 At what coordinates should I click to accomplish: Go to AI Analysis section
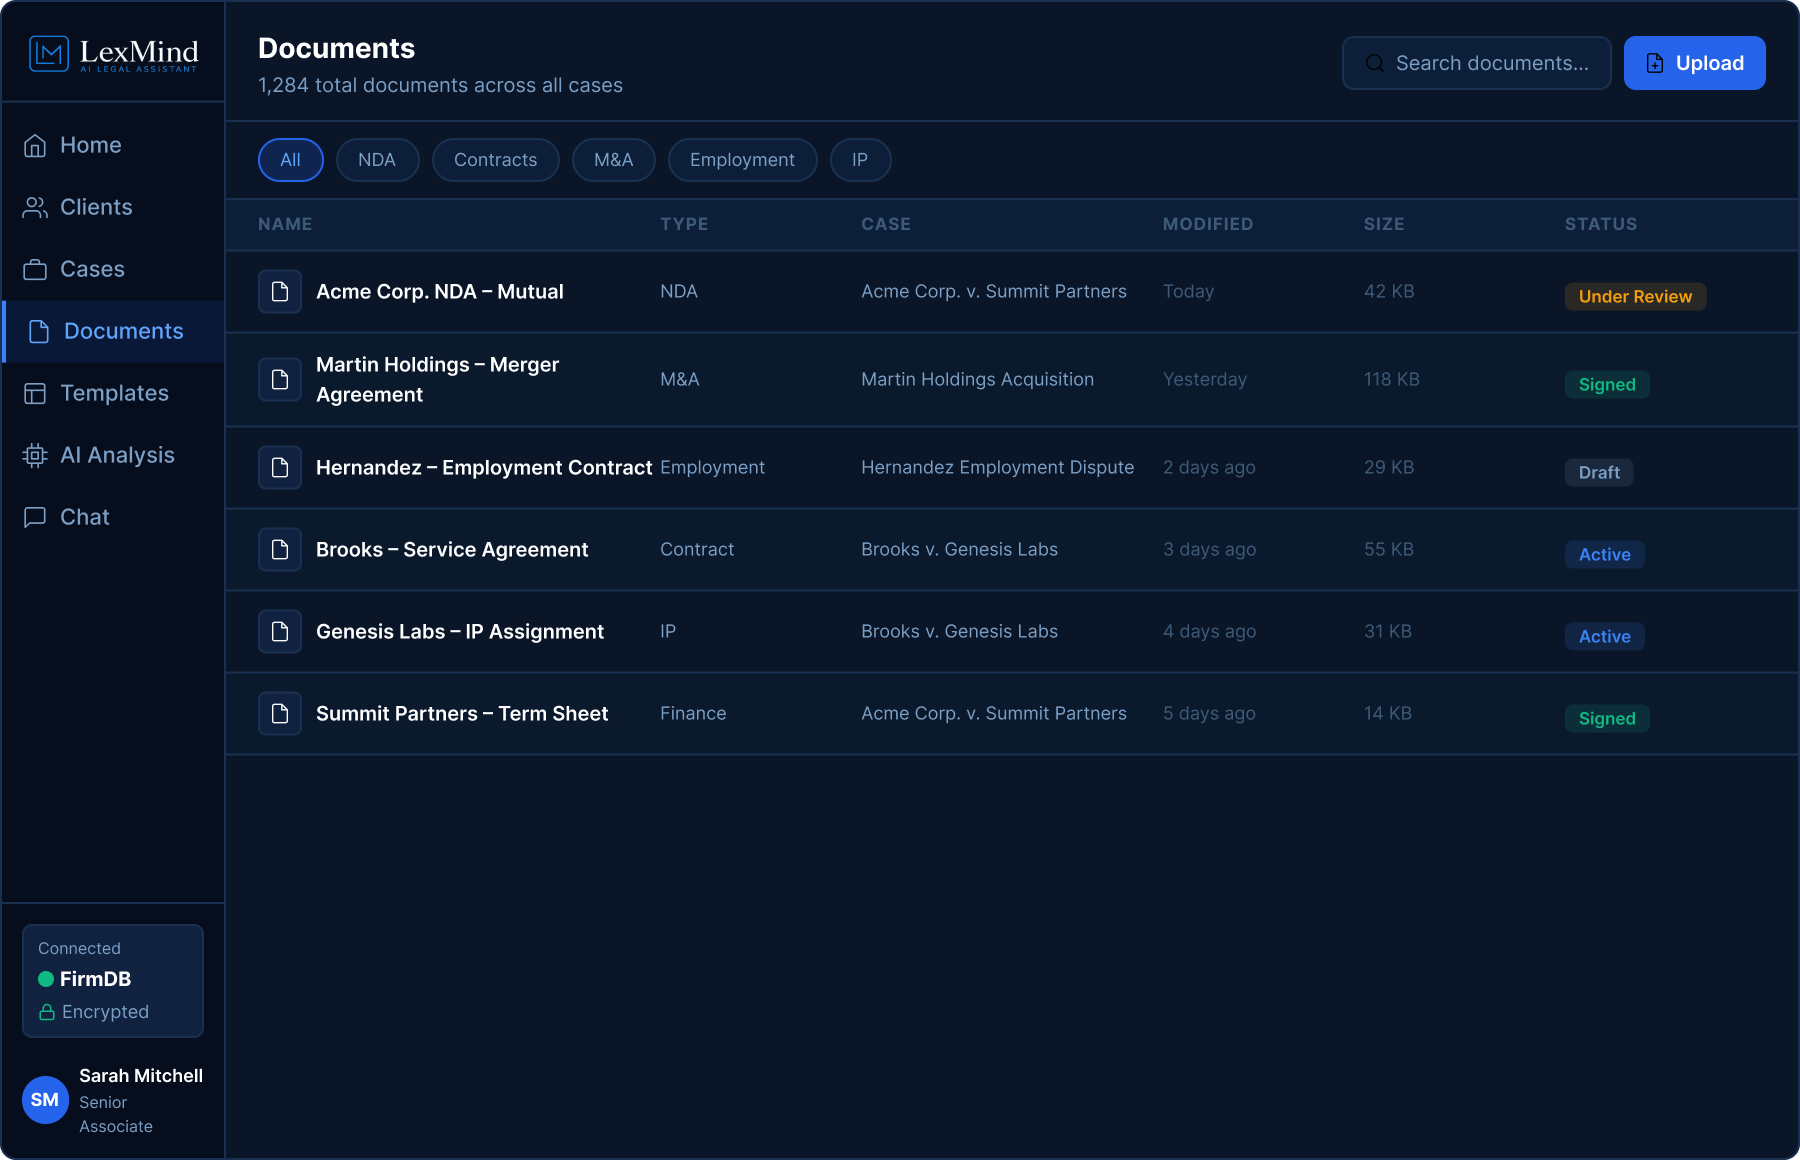pos(113,456)
